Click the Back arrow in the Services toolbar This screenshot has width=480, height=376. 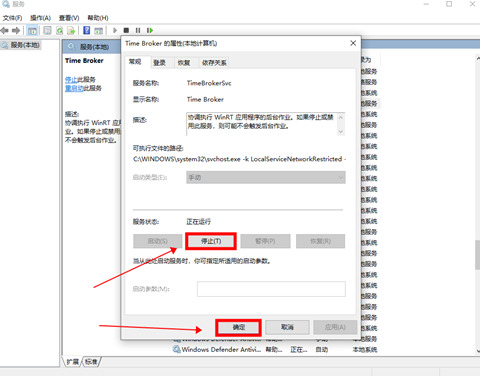(x=5, y=31)
